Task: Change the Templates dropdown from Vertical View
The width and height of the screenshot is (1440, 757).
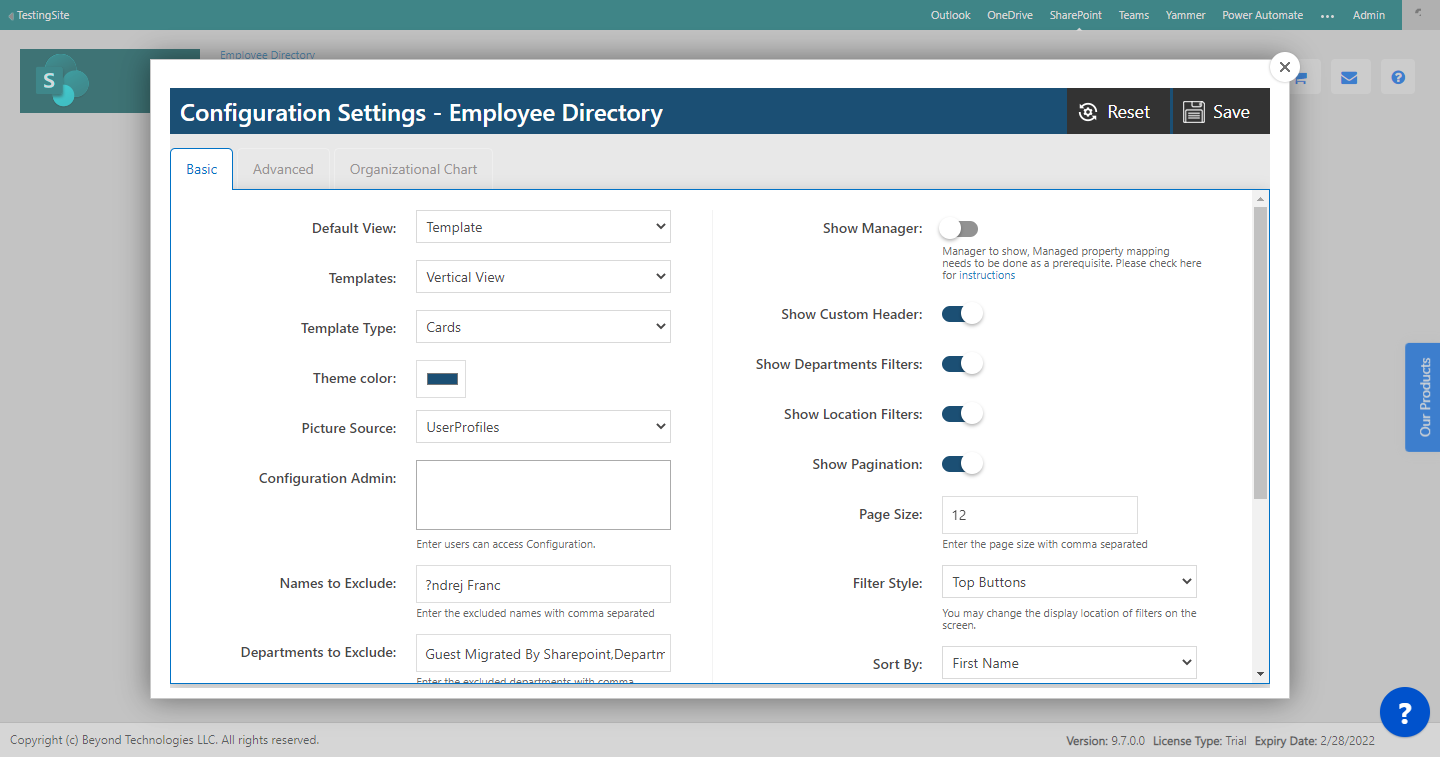Action: tap(543, 277)
